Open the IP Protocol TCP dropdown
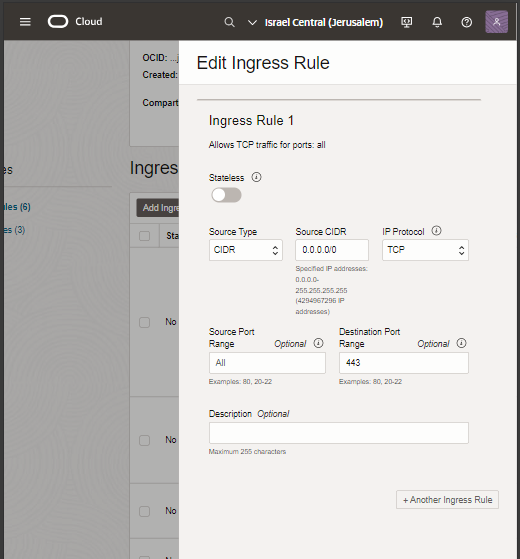This screenshot has height=559, width=520. [x=425, y=250]
